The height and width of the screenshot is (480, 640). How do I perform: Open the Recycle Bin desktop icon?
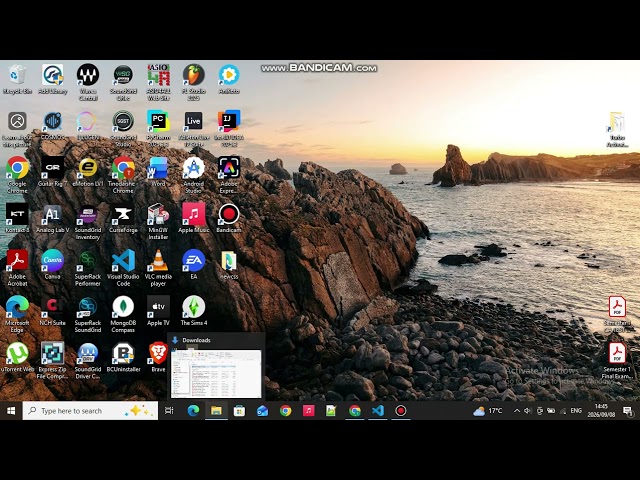coord(17,79)
